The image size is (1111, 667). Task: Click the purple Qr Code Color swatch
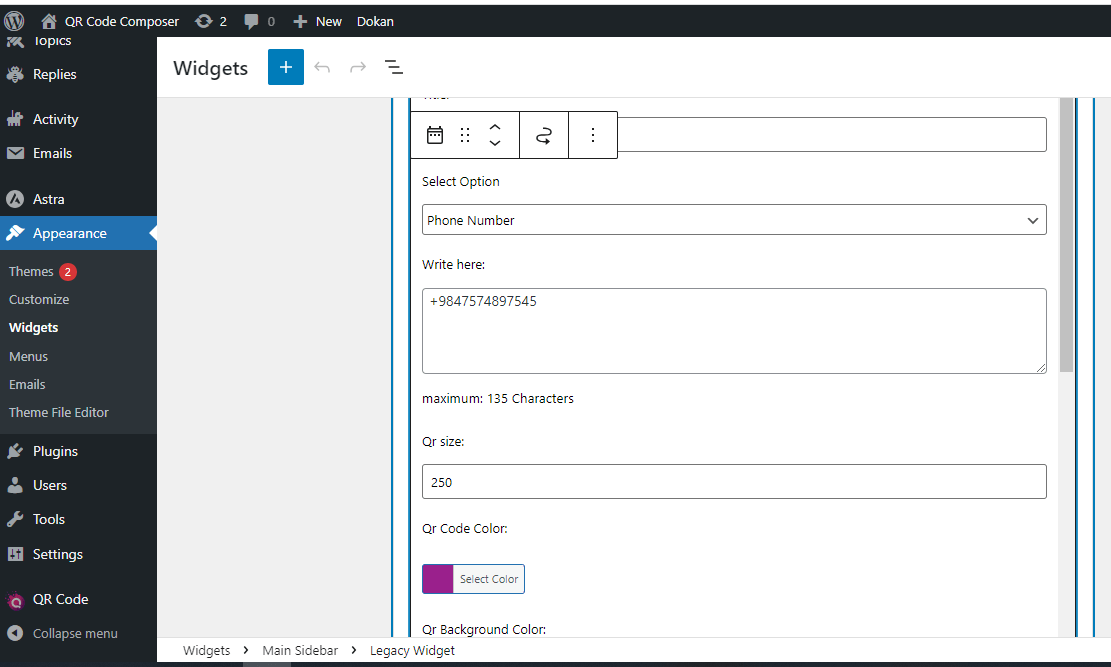[x=438, y=579]
